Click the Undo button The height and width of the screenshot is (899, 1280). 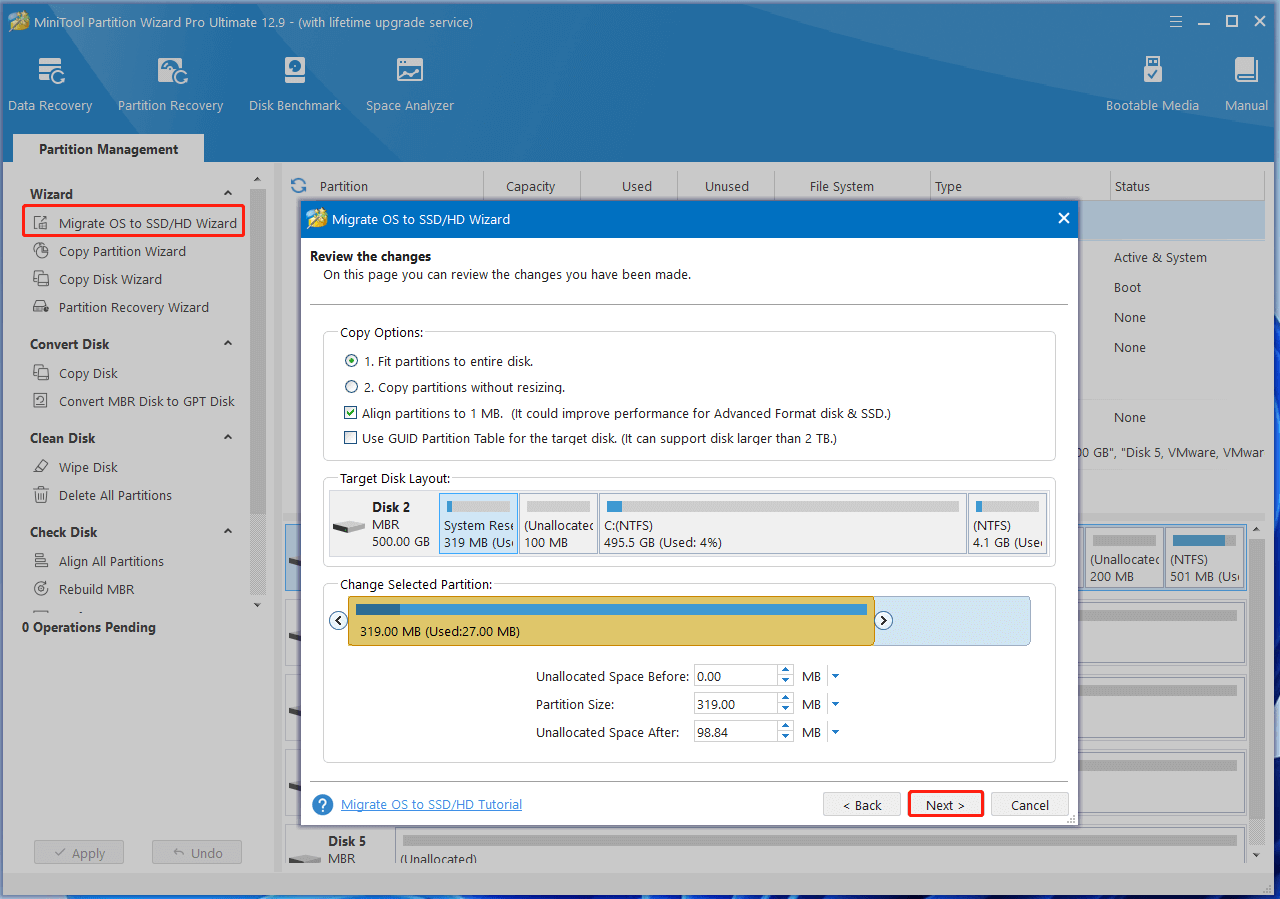point(197,853)
